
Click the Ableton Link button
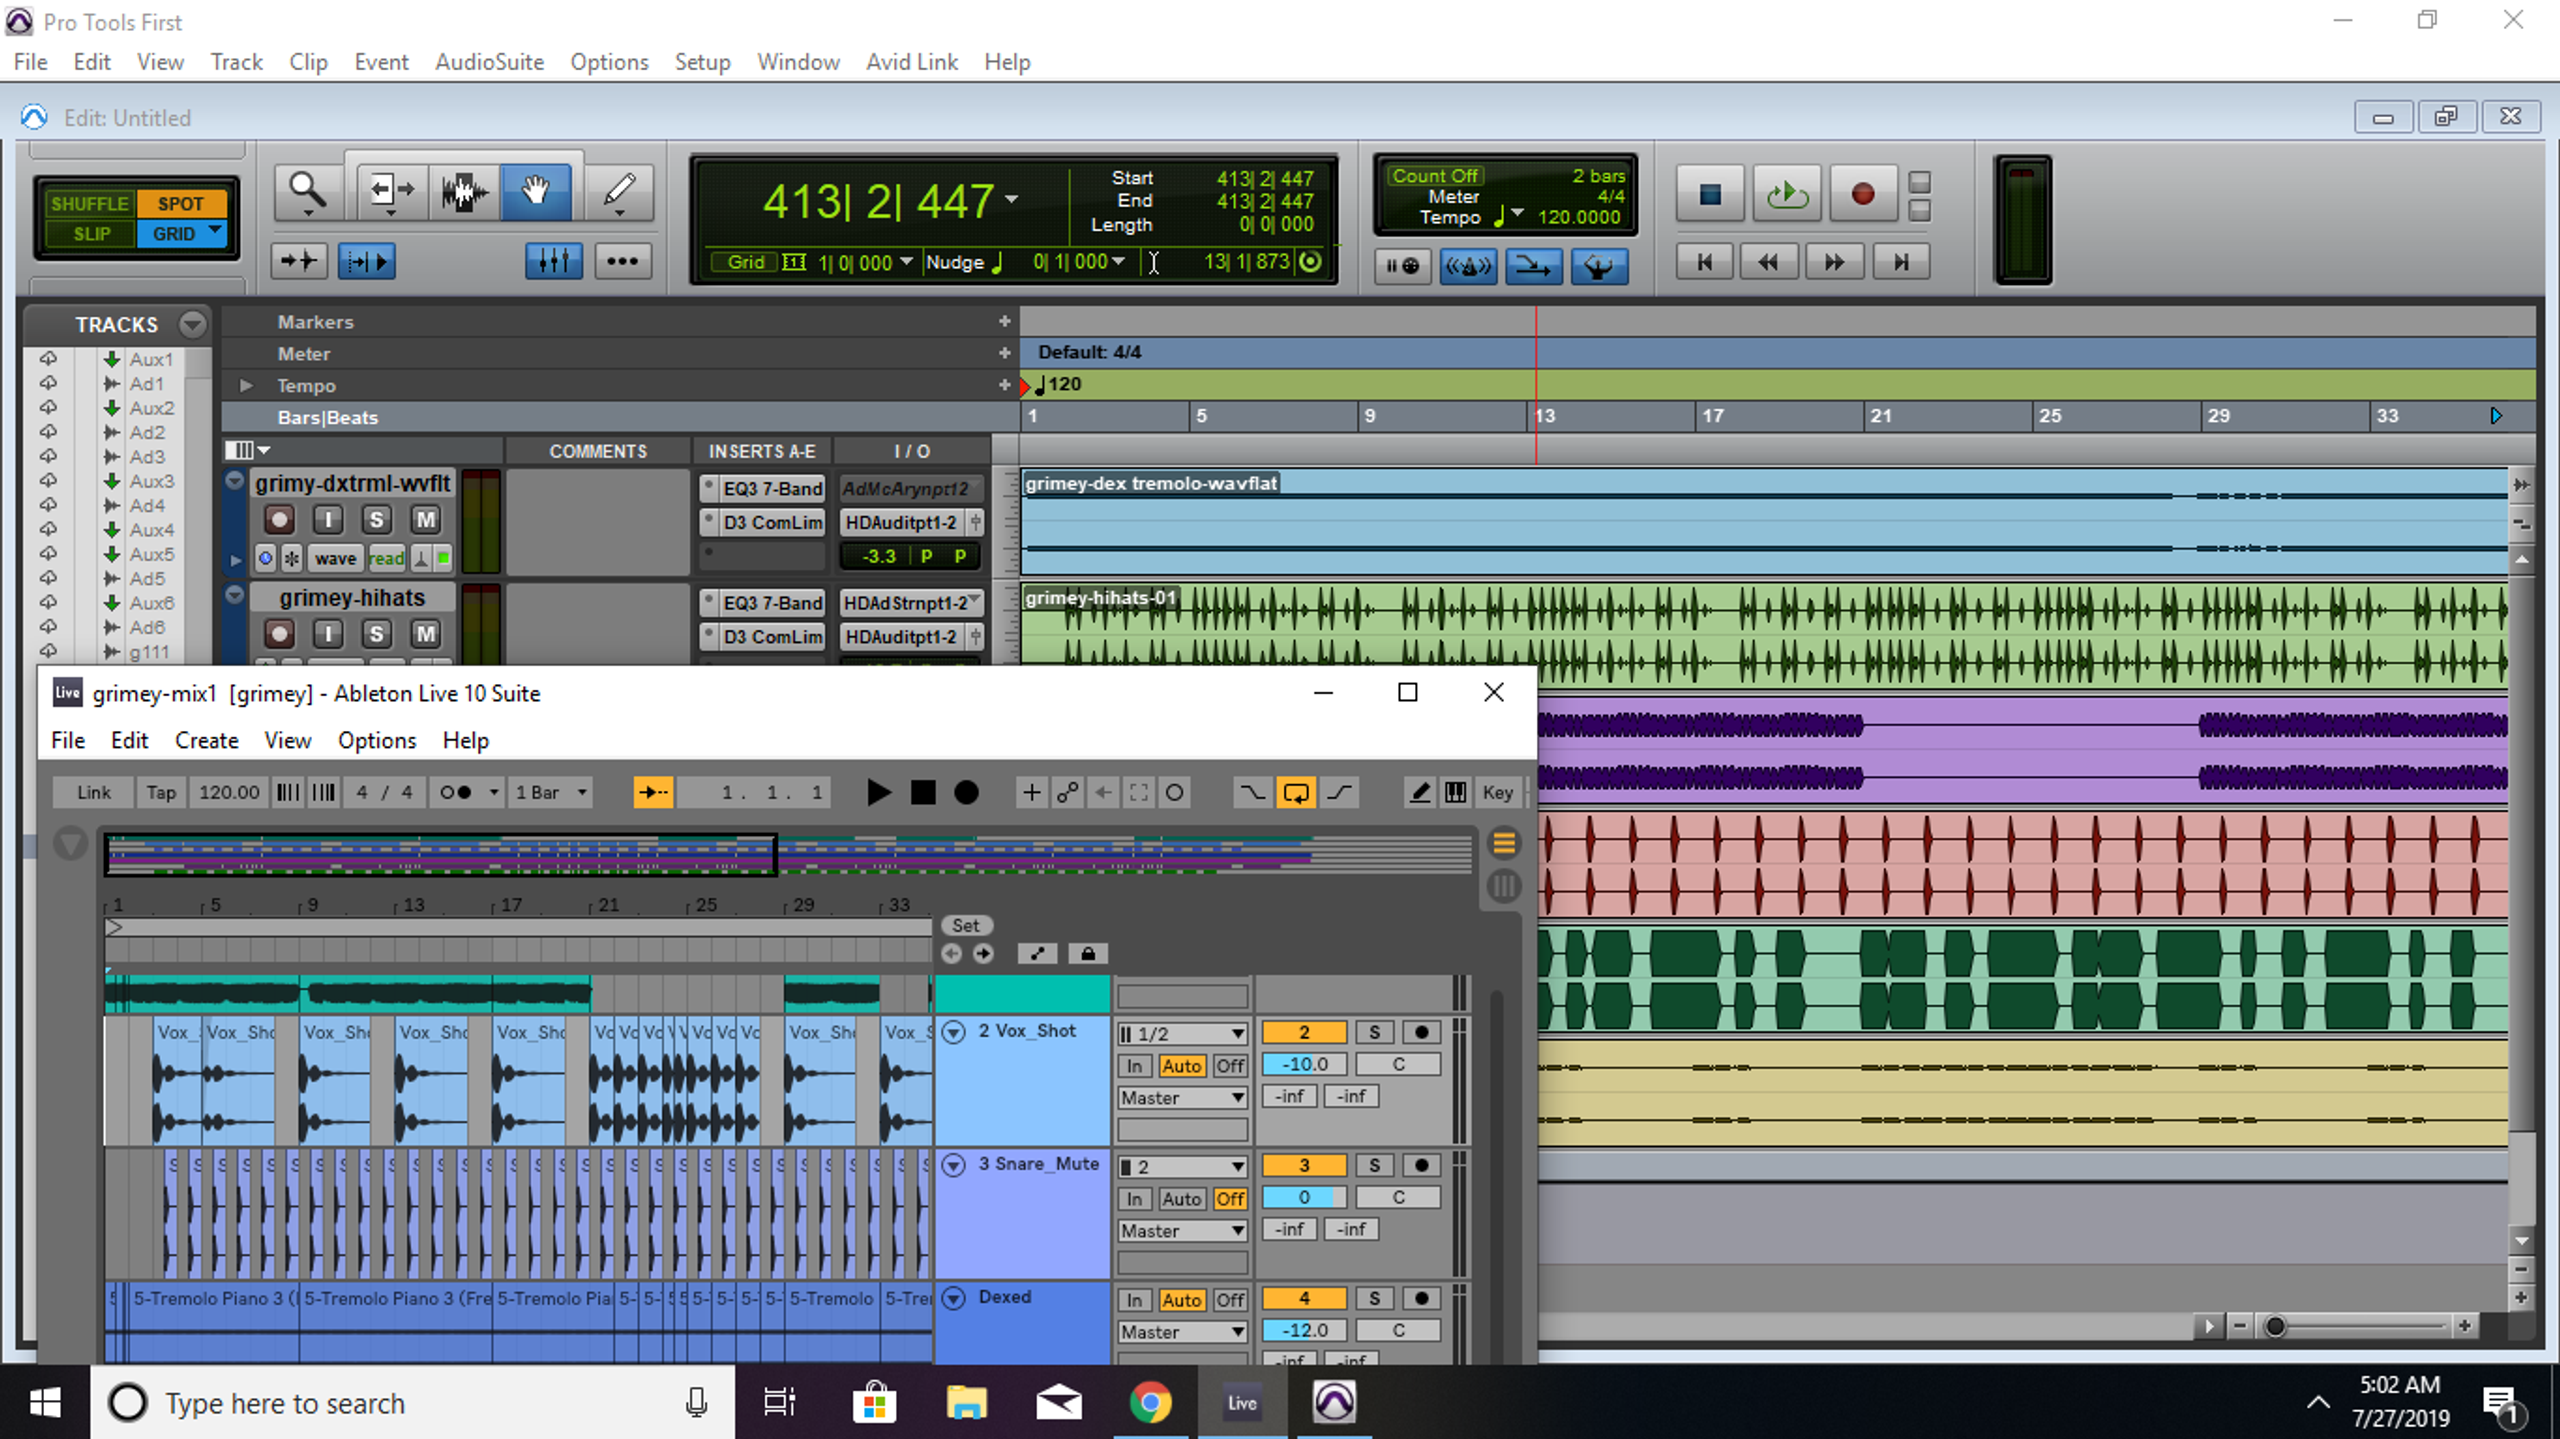pos(94,793)
